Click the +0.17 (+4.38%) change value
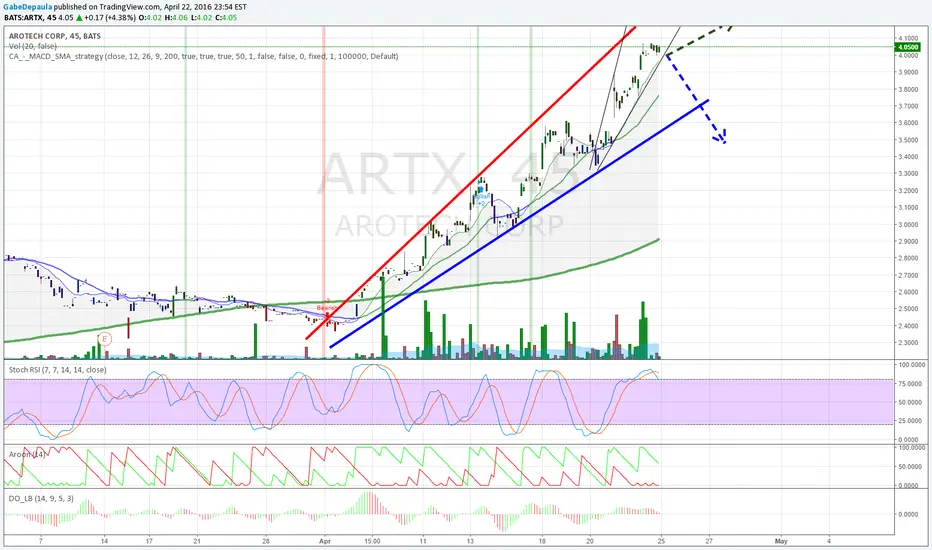Viewport: 932px width, 550px height. (108, 18)
